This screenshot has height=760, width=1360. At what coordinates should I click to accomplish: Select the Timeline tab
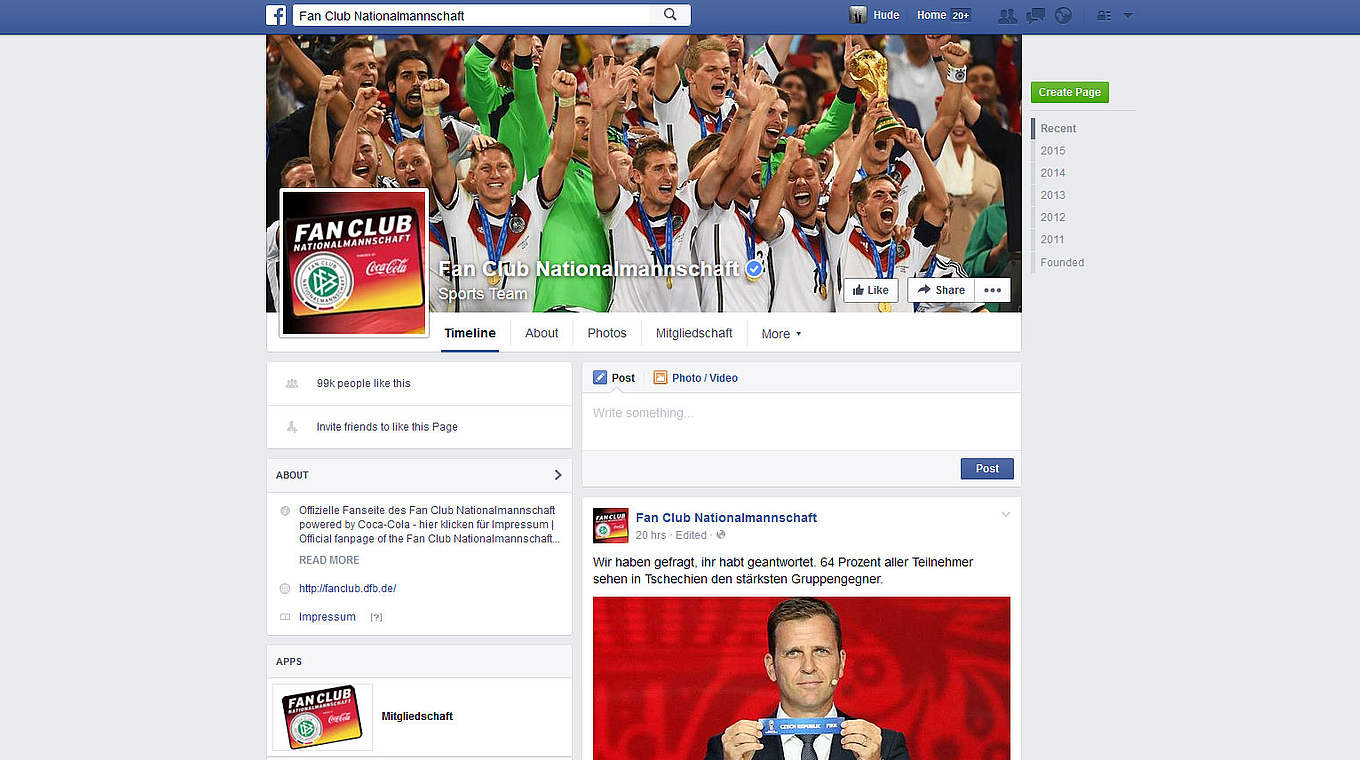[x=470, y=333]
